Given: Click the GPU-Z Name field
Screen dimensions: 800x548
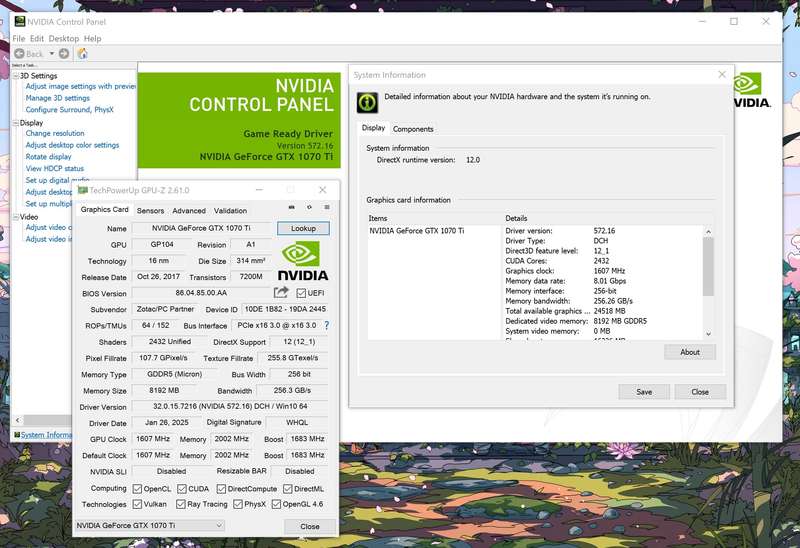Looking at the screenshot, I should pos(202,228).
